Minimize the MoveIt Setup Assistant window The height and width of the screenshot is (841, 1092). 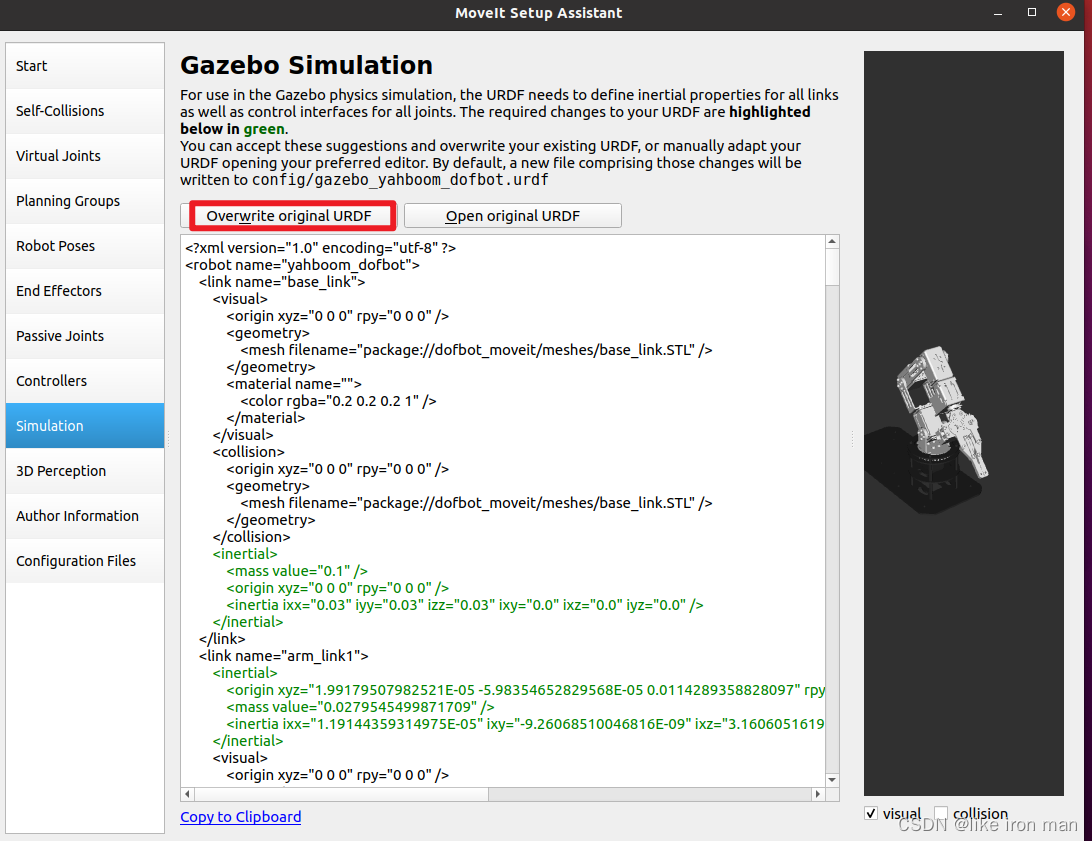(x=998, y=13)
